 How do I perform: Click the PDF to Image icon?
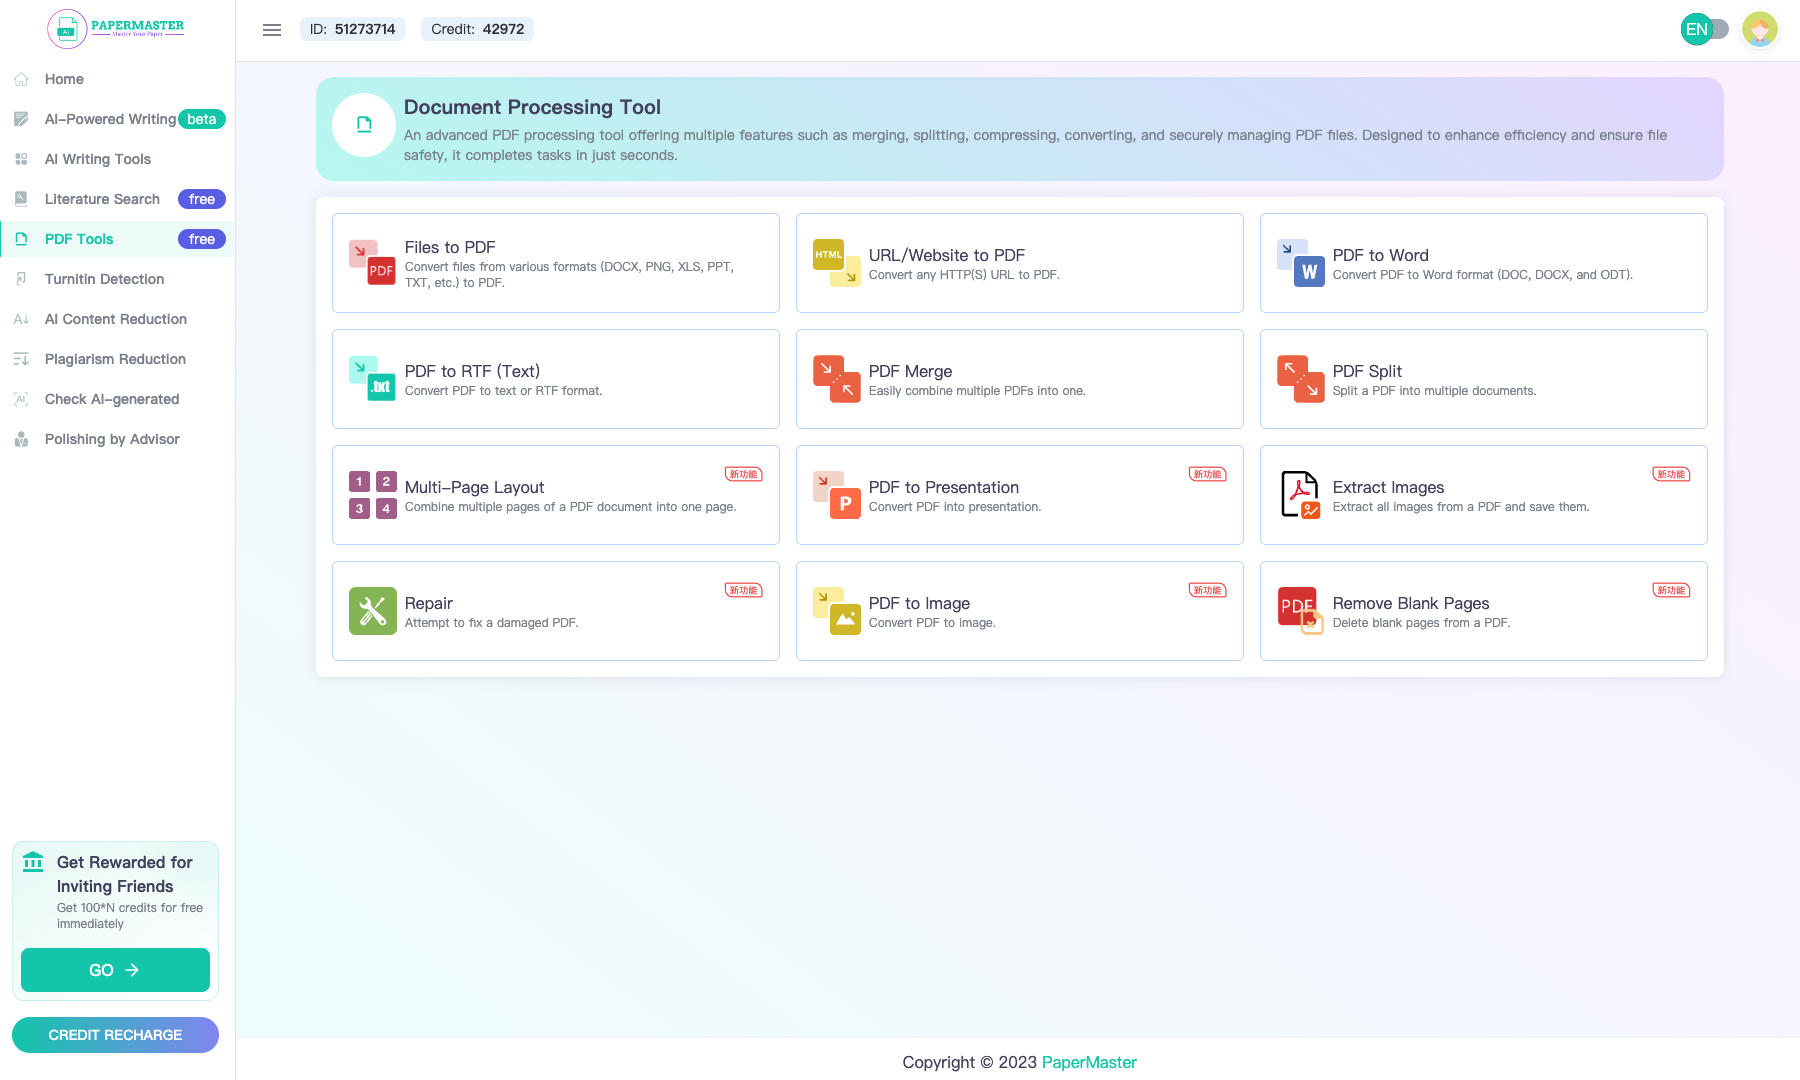(836, 611)
